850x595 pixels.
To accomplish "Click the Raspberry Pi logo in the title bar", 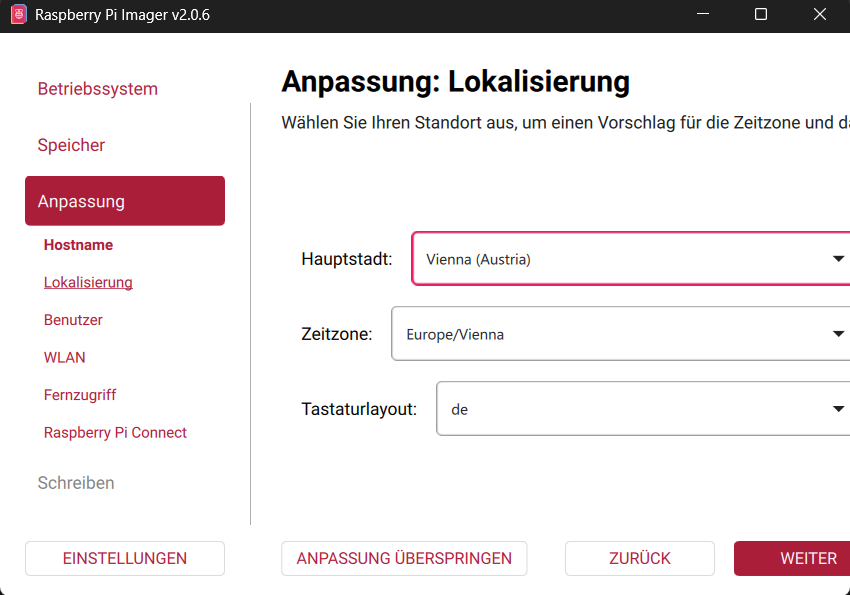I will pyautogui.click(x=16, y=15).
